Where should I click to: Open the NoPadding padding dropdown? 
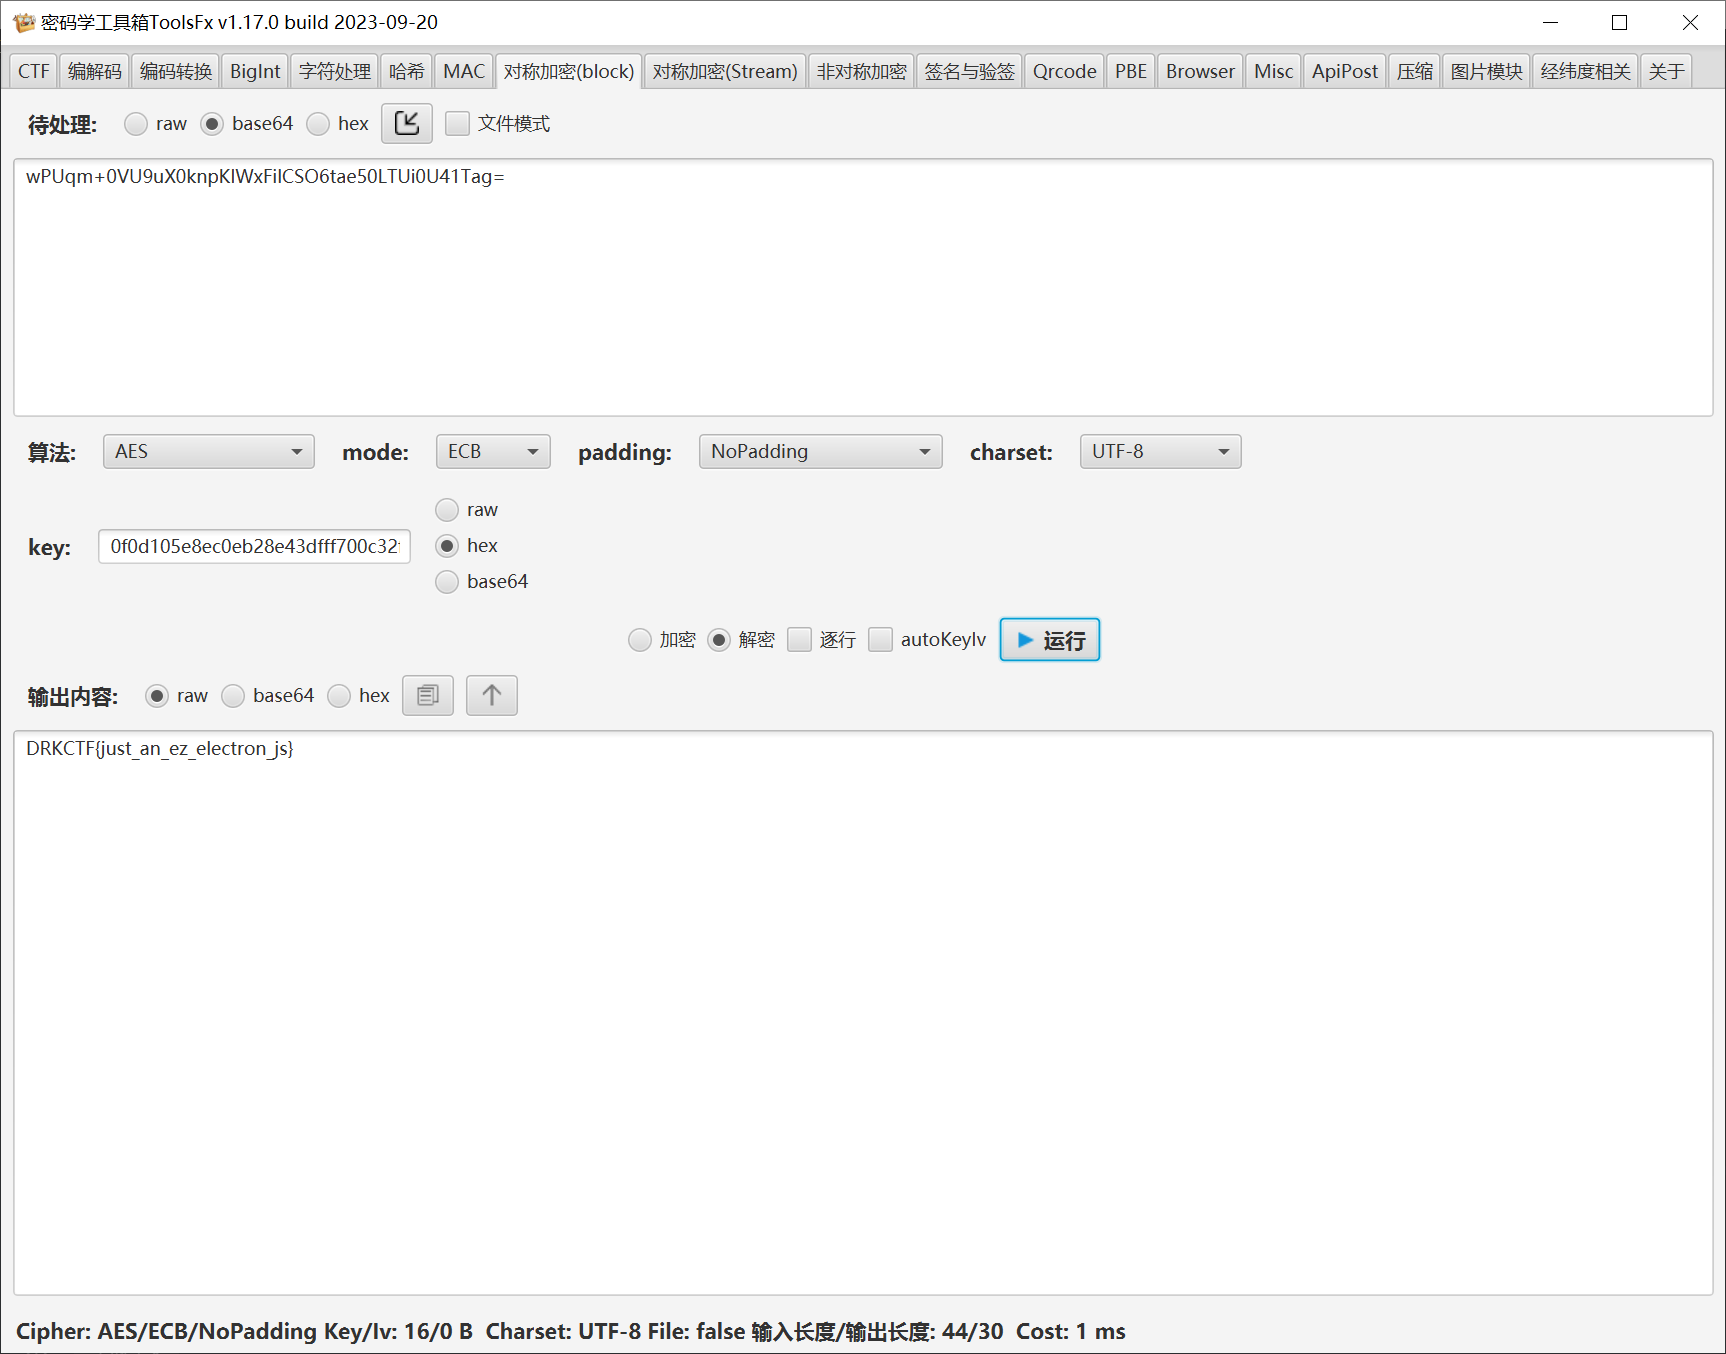click(x=819, y=452)
